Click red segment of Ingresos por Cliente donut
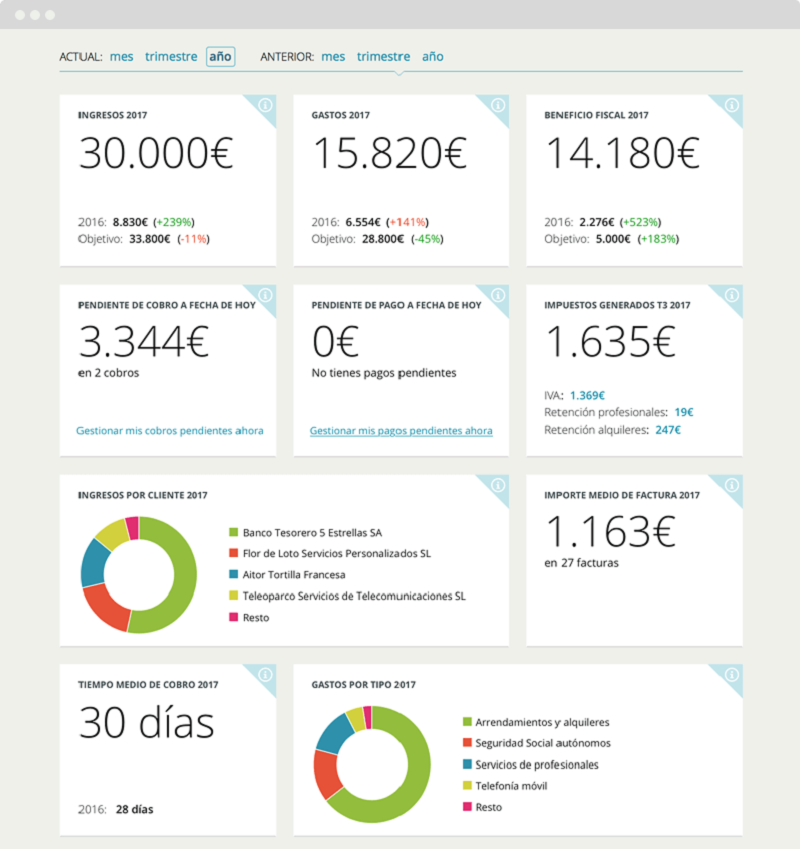 107,605
